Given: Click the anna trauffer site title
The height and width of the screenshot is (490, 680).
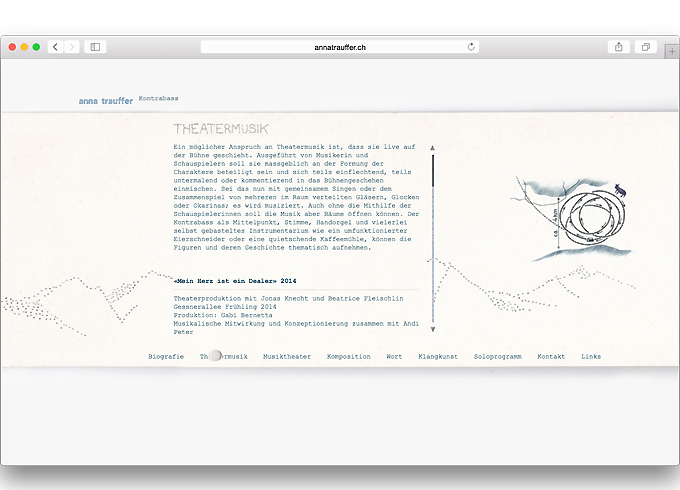Looking at the screenshot, I should tap(105, 101).
